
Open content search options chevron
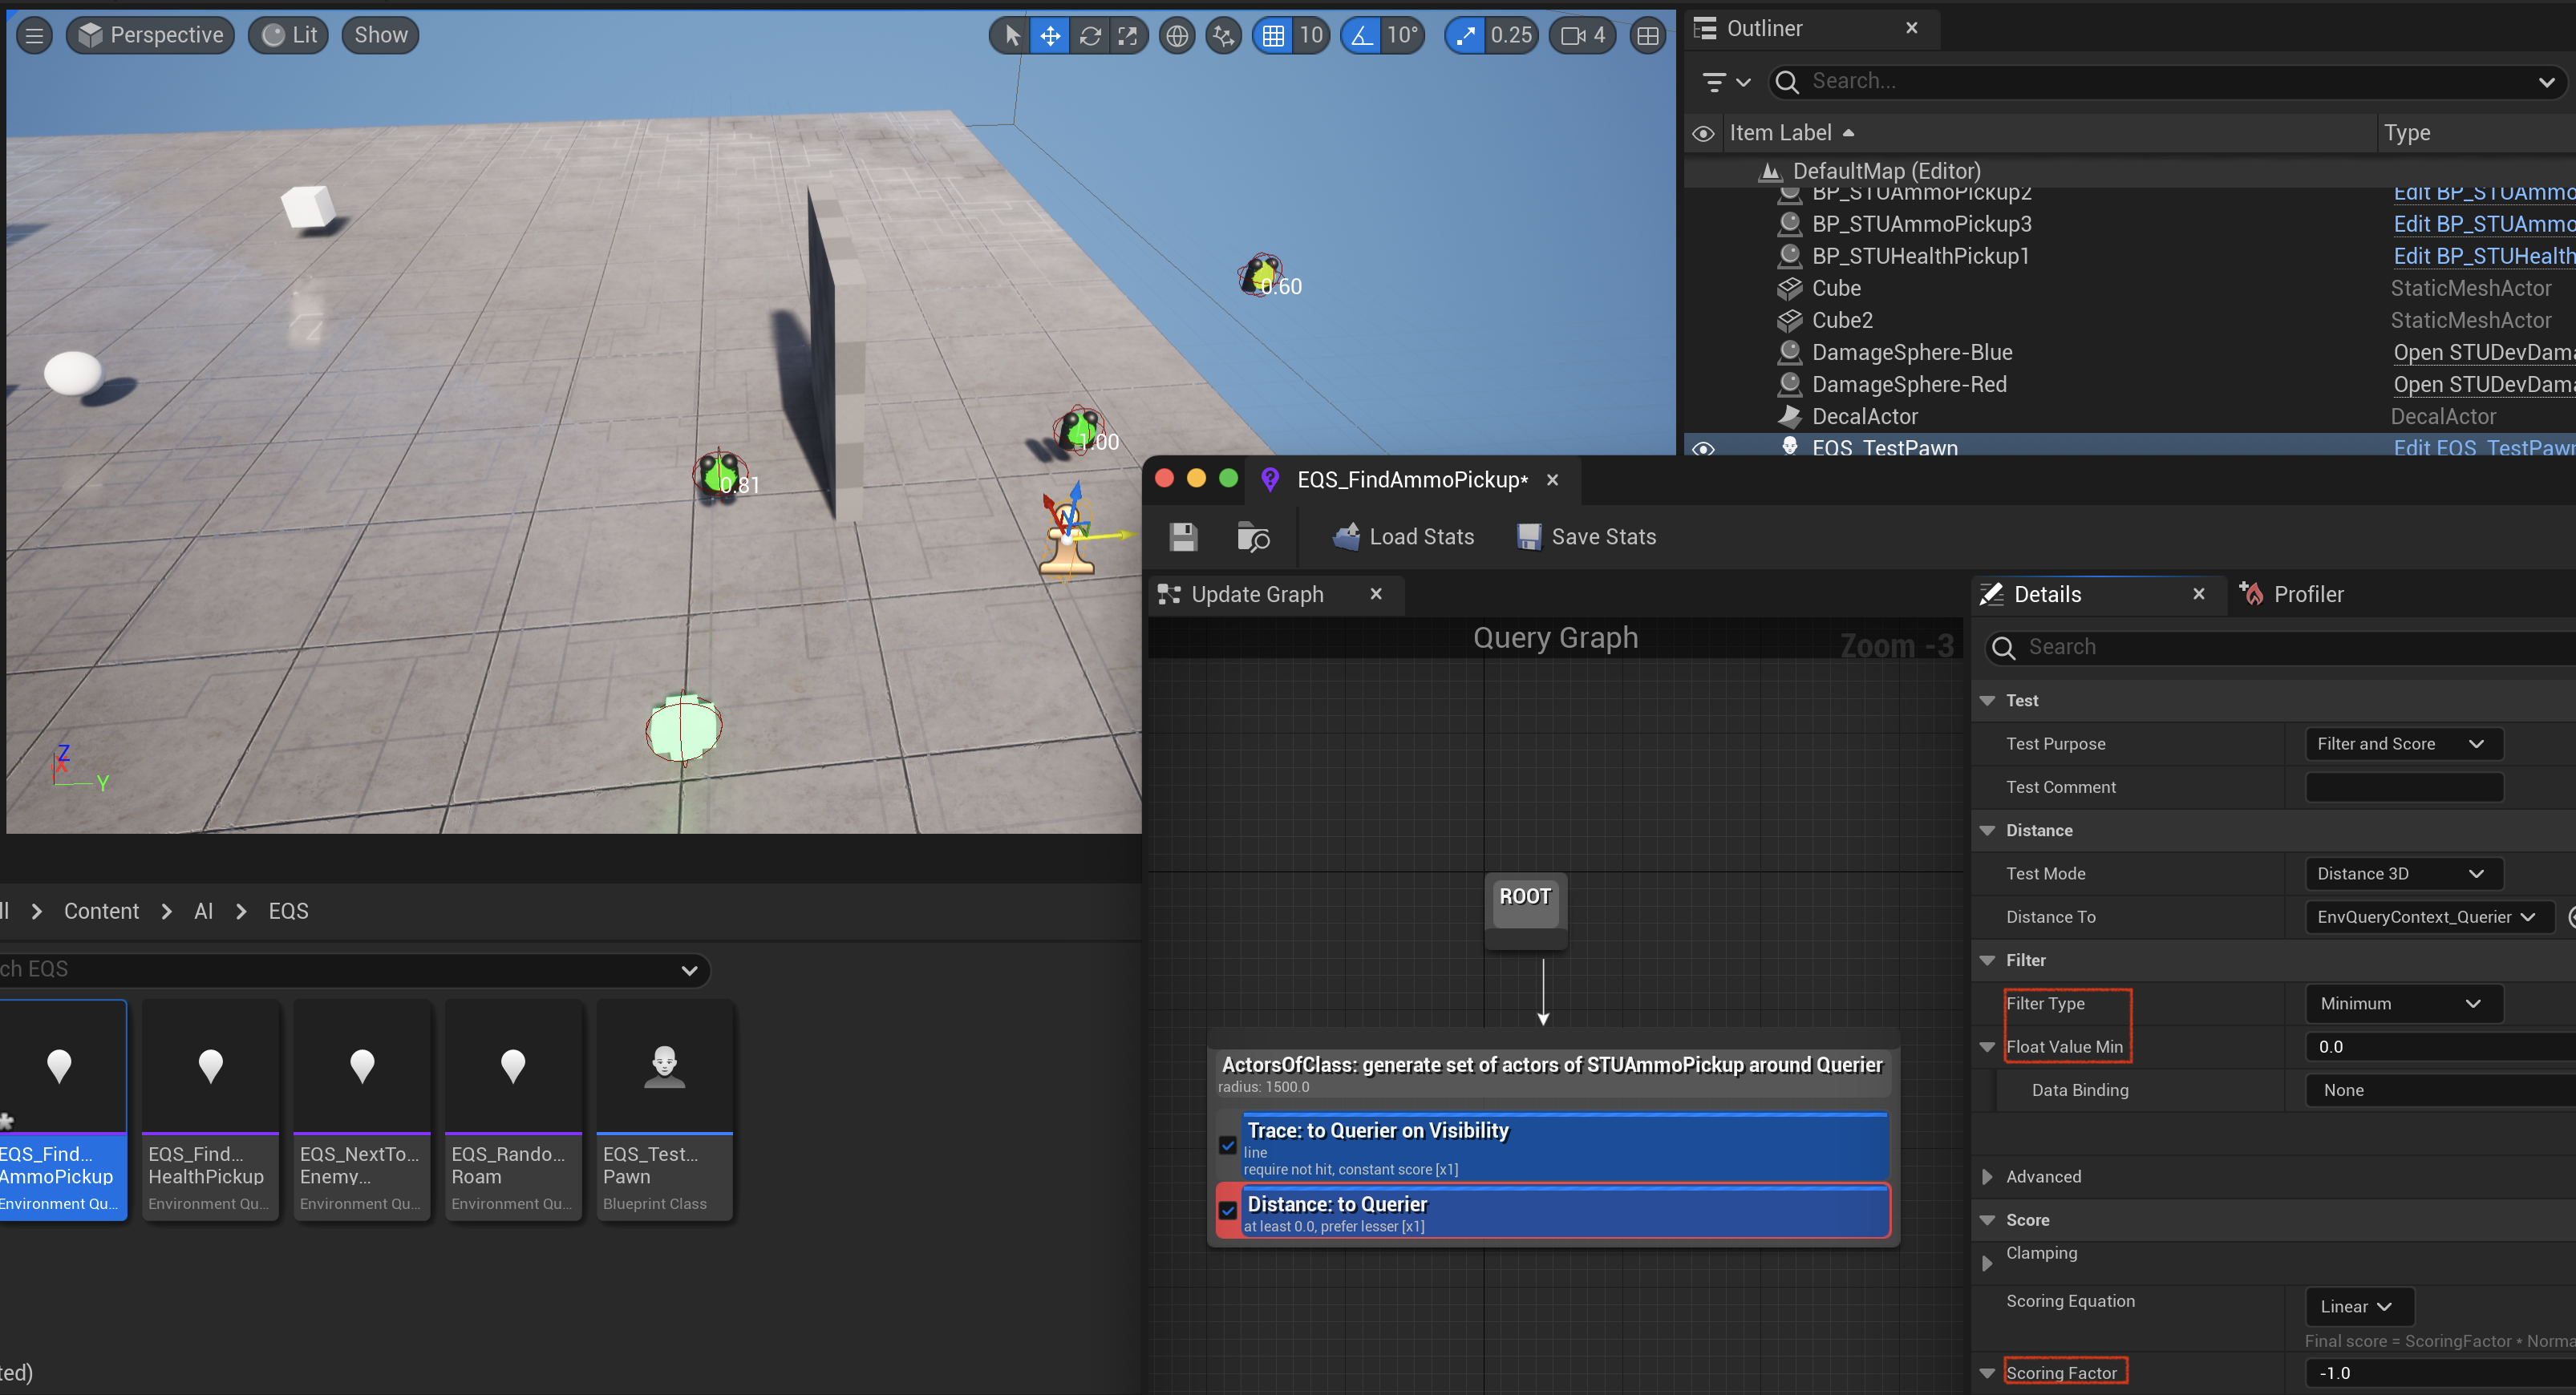tap(688, 970)
